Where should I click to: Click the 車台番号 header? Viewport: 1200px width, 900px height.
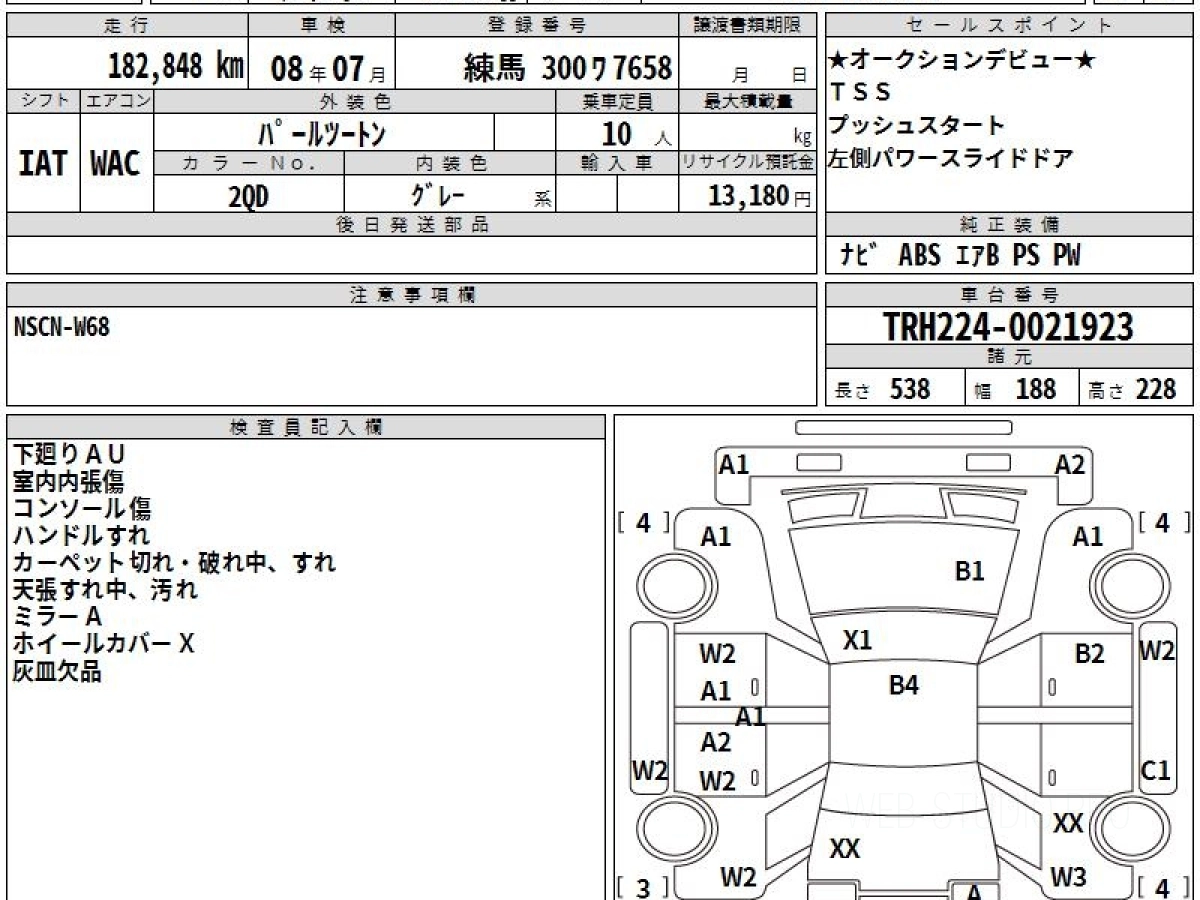pos(1010,295)
